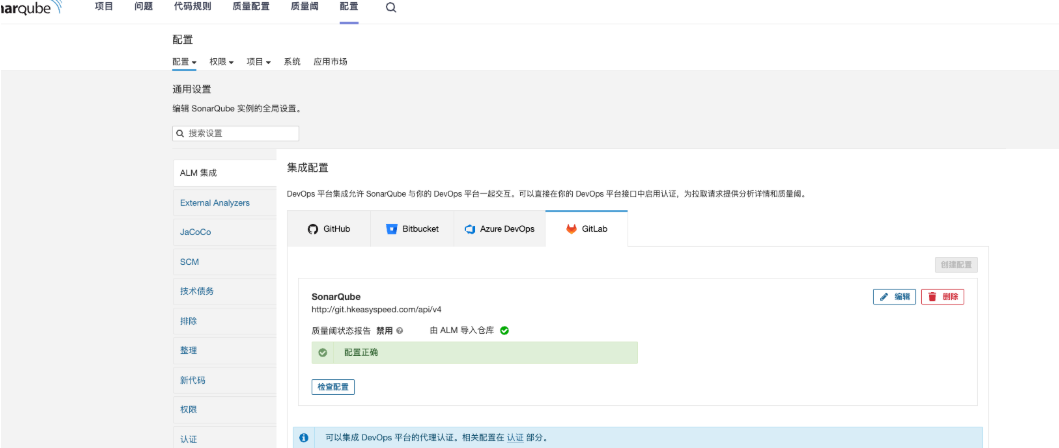Image resolution: width=1059 pixels, height=448 pixels.
Task: Click the green check icon beside 配置正确
Action: point(323,353)
